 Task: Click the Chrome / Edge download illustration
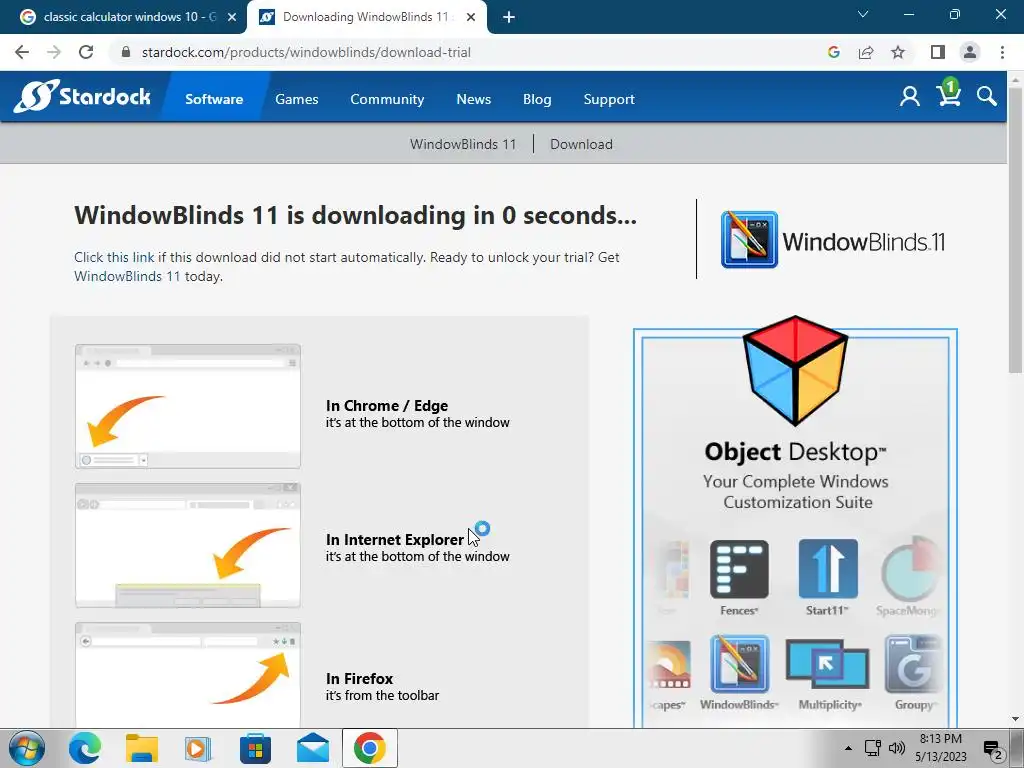pos(187,406)
